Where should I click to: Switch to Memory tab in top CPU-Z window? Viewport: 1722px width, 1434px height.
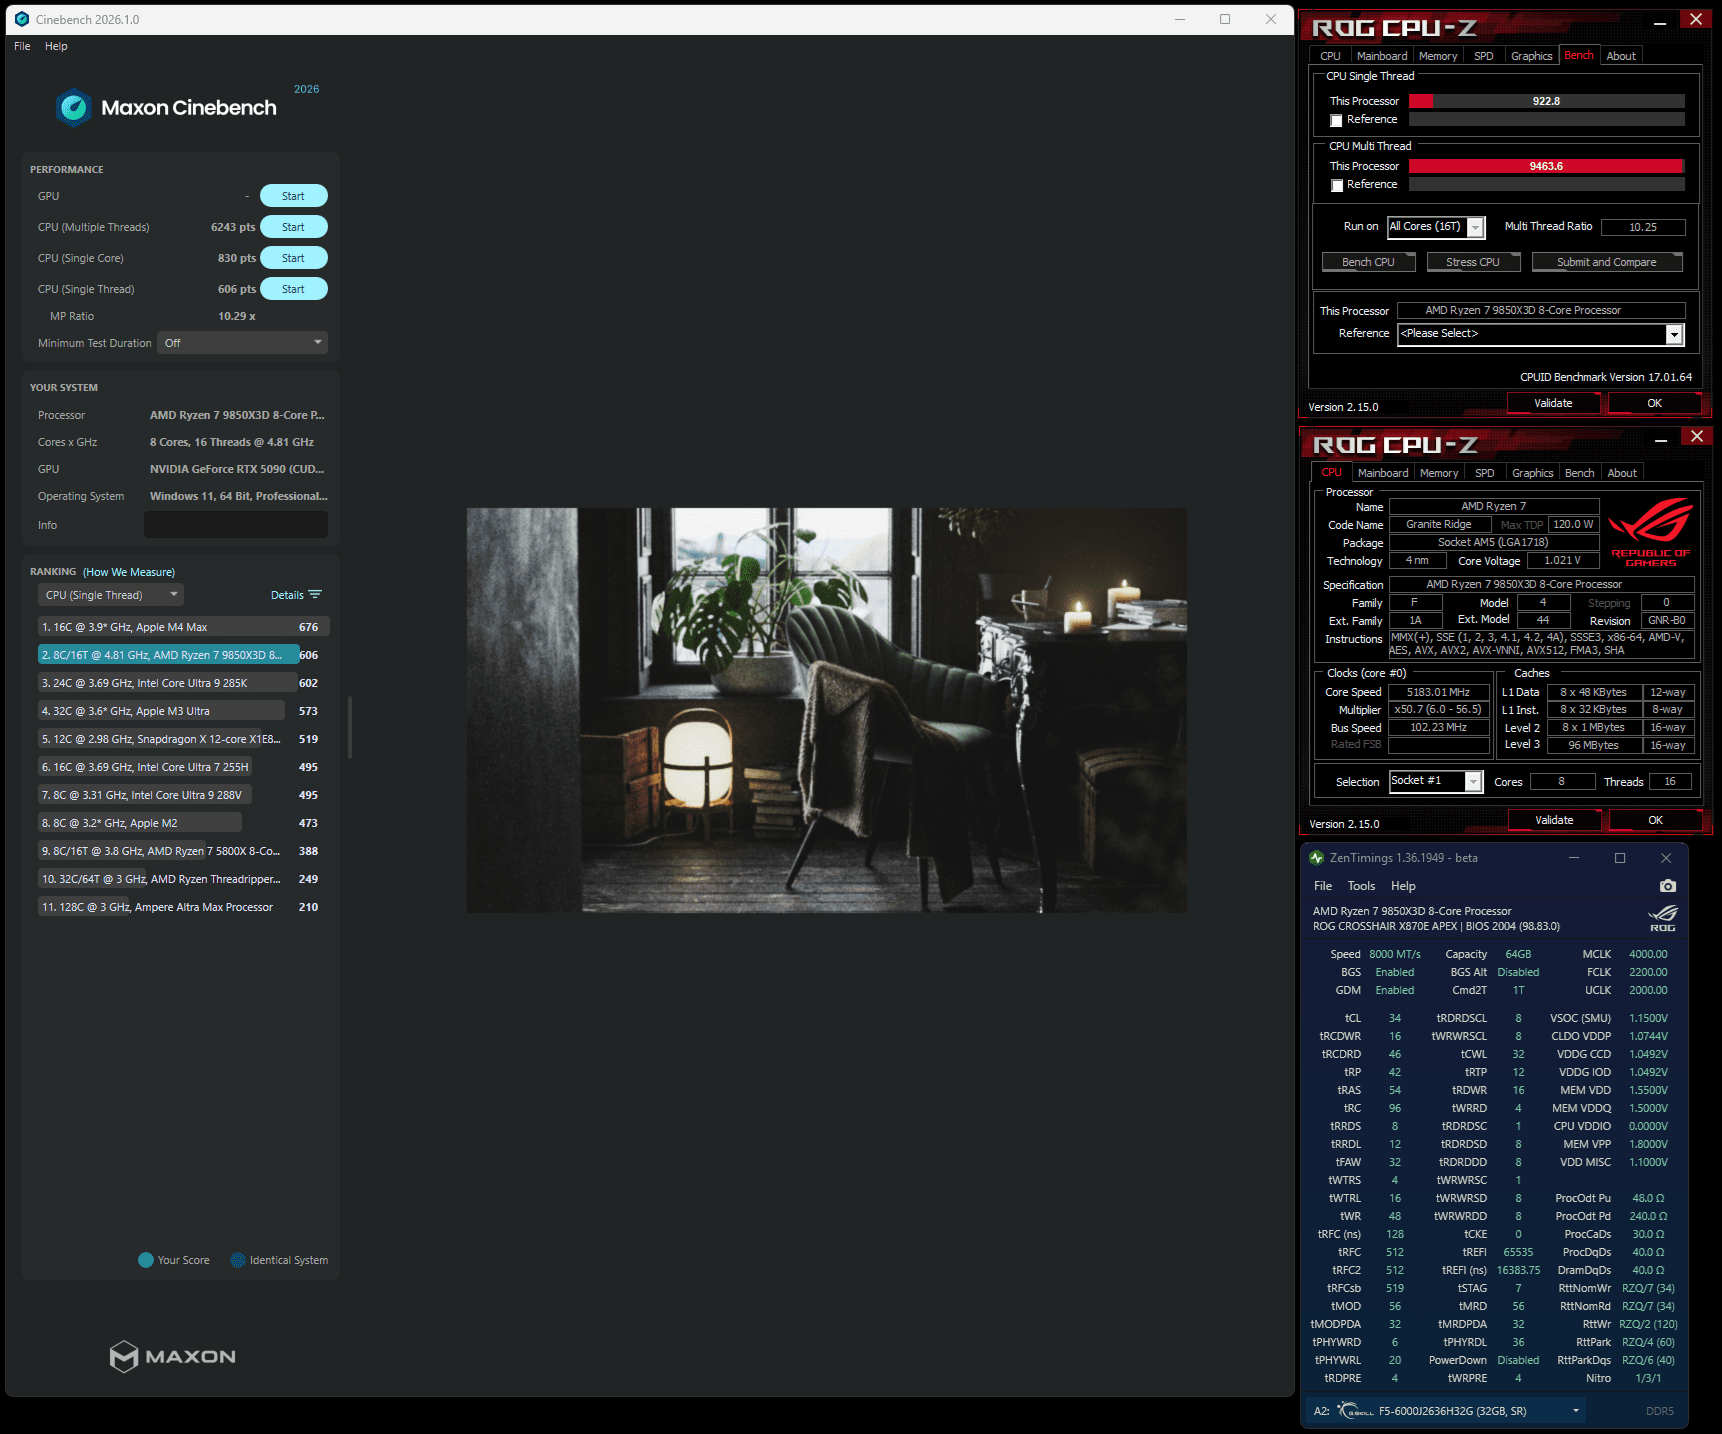click(x=1438, y=56)
